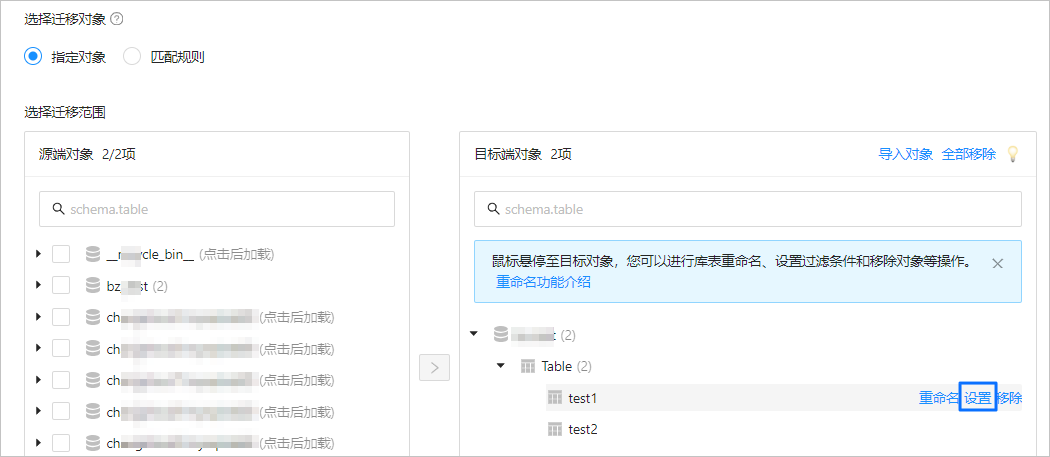This screenshot has width=1050, height=457.
Task: Click 移除 to remove test1
Action: [x=1009, y=397]
